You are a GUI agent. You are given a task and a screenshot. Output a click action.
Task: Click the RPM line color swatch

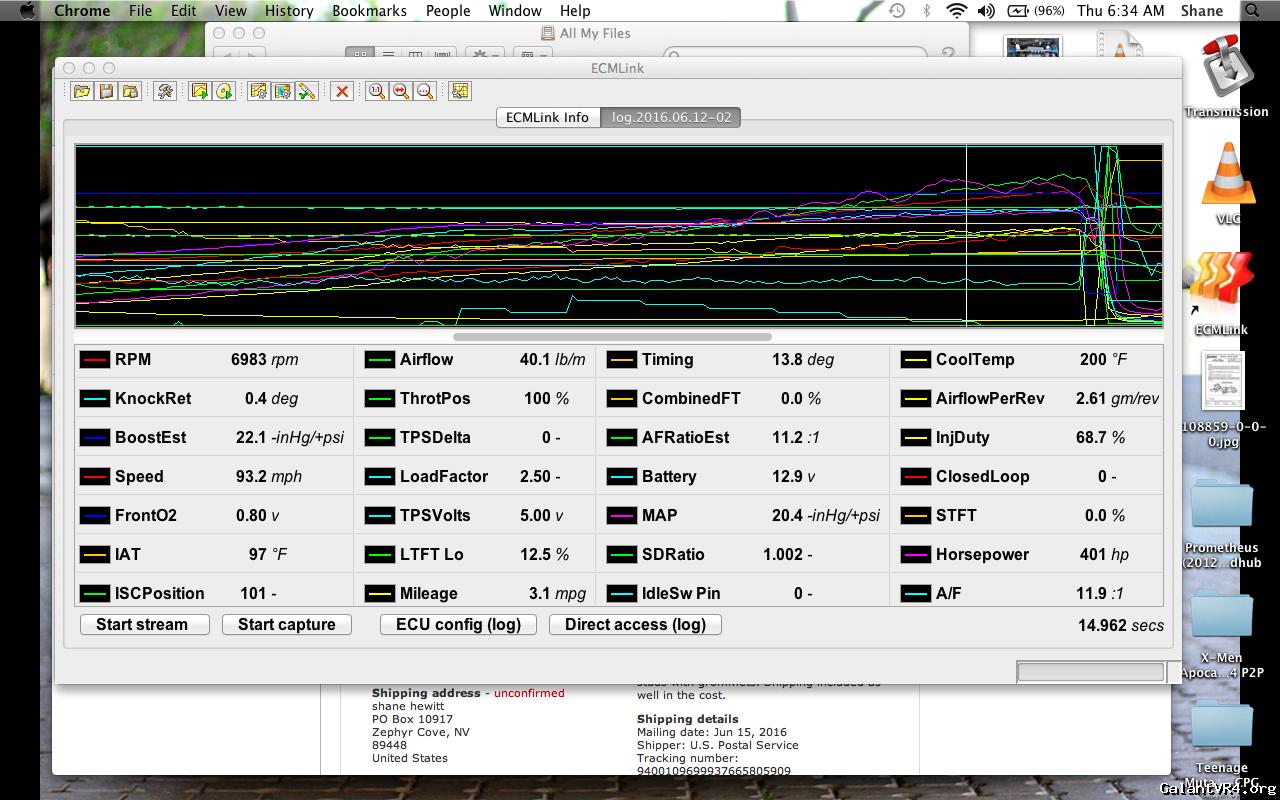tap(95, 360)
